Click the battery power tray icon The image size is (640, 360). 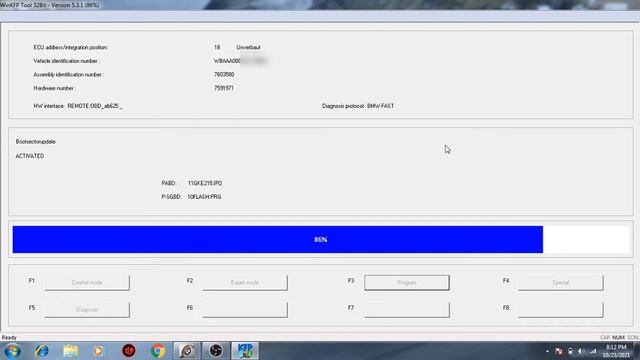(x=570, y=351)
